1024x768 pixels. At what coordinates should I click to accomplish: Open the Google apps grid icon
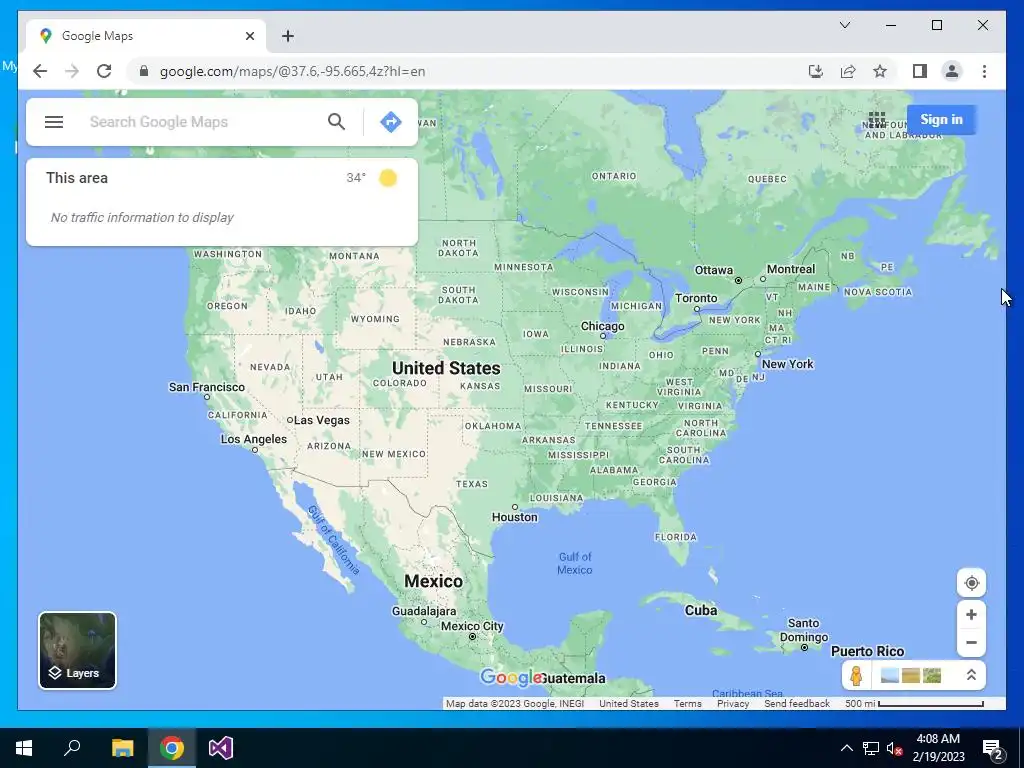tap(877, 120)
